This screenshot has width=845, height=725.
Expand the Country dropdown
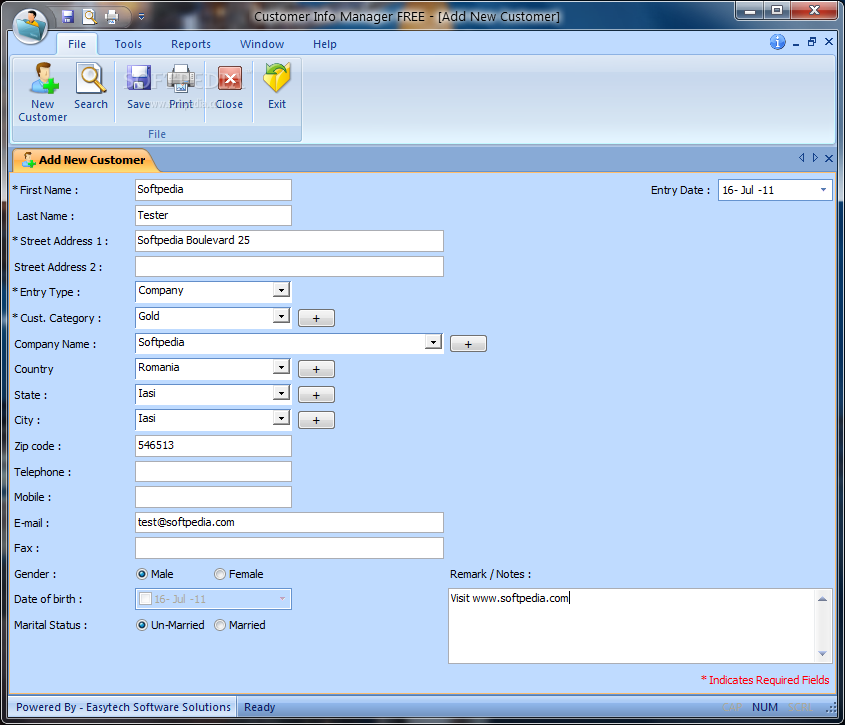coord(281,367)
